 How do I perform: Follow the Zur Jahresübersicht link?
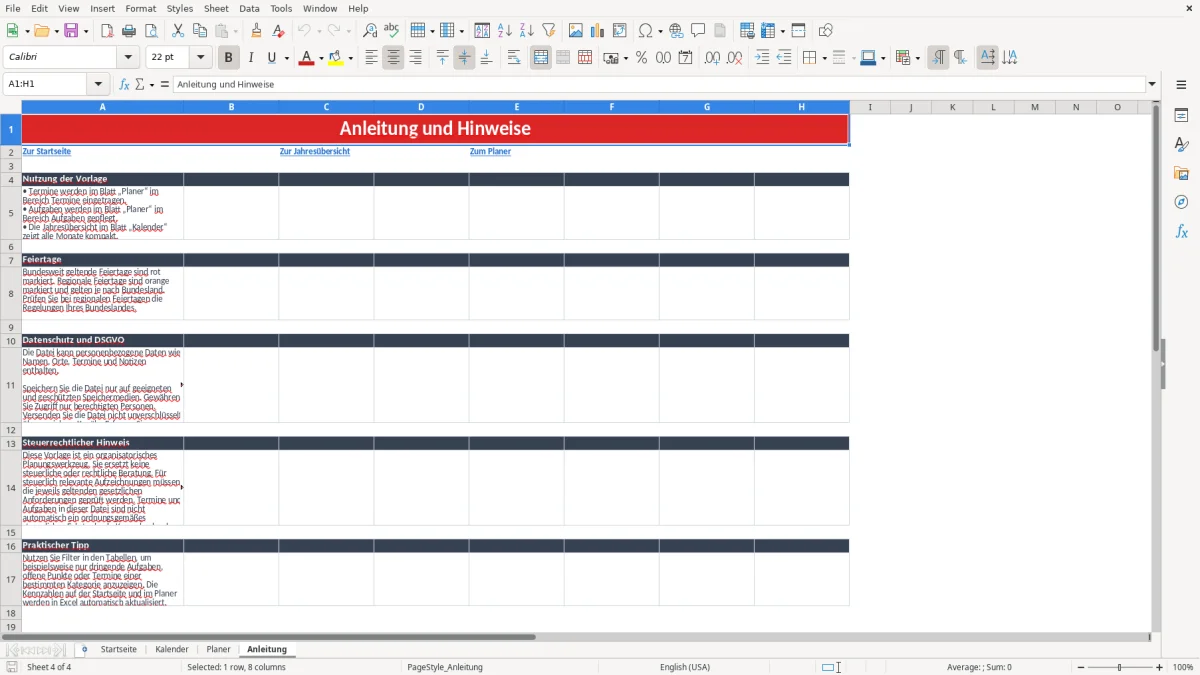[x=315, y=152]
